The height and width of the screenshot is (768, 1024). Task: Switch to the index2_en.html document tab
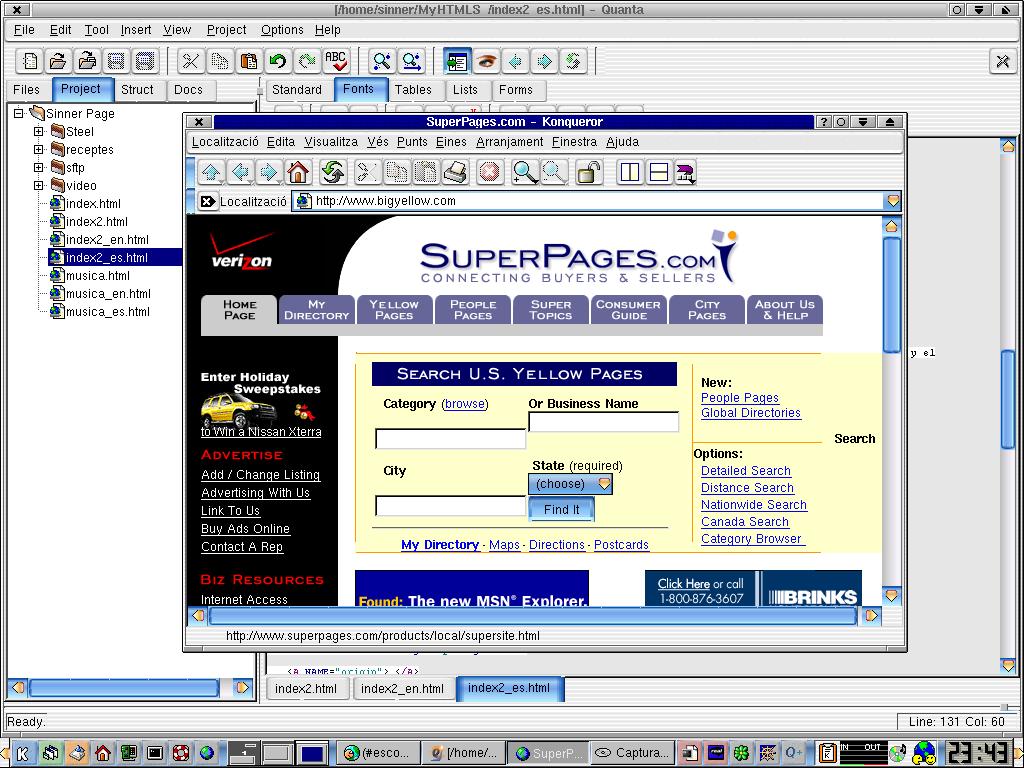tap(402, 688)
